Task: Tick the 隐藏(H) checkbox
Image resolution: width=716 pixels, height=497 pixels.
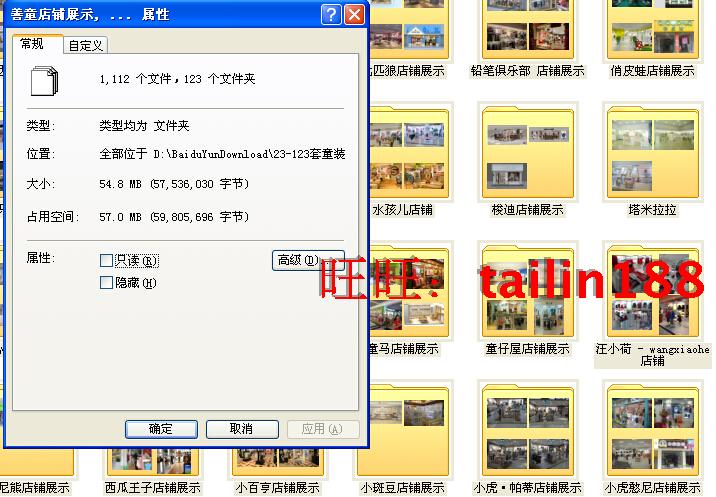Action: coord(106,282)
